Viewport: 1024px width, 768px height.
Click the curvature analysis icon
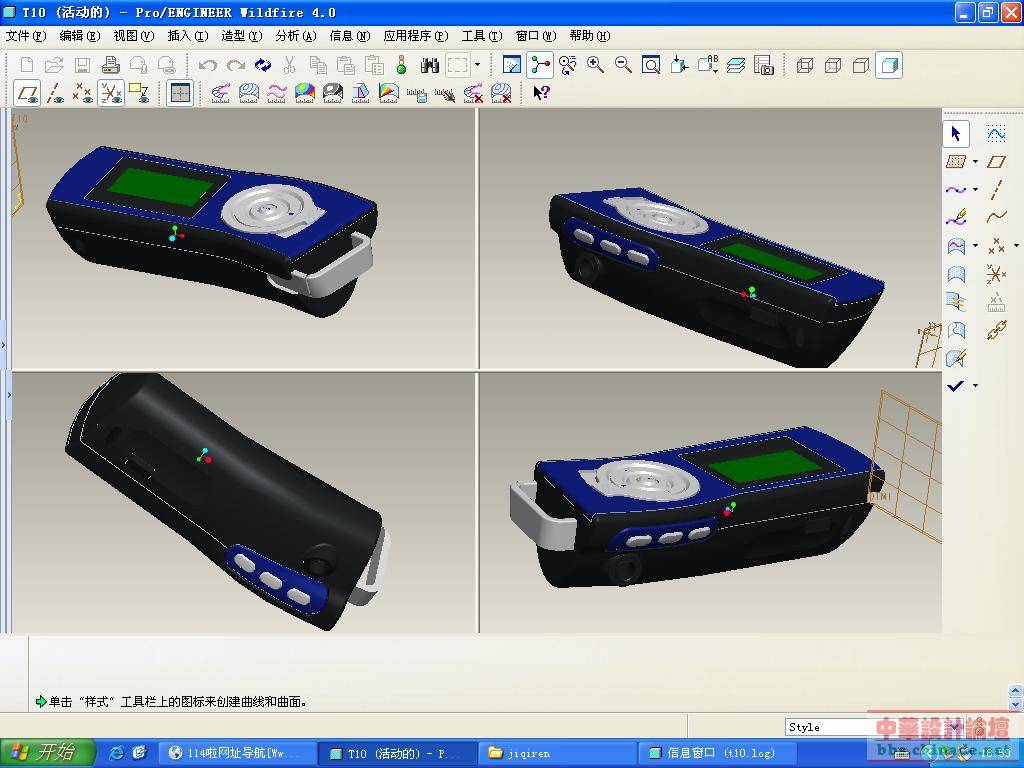coord(221,93)
